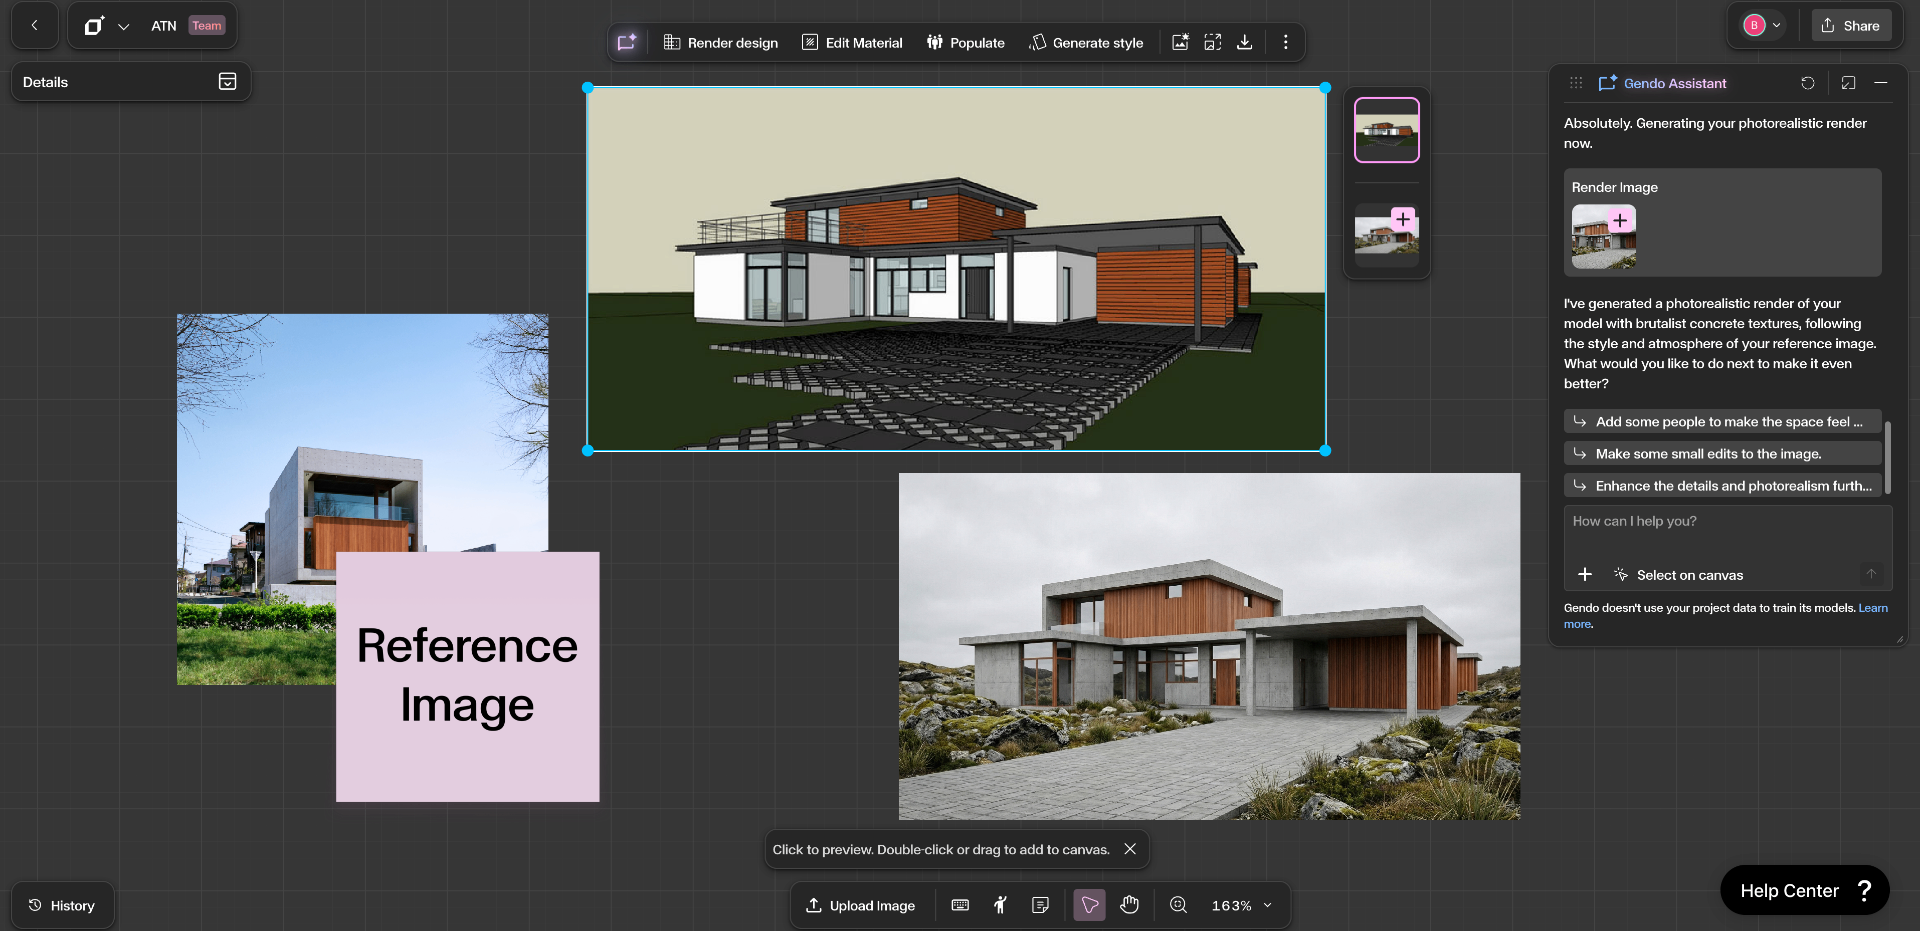The image size is (1920, 931).
Task: Reset the Gendo Assistant conversation
Action: [x=1807, y=83]
